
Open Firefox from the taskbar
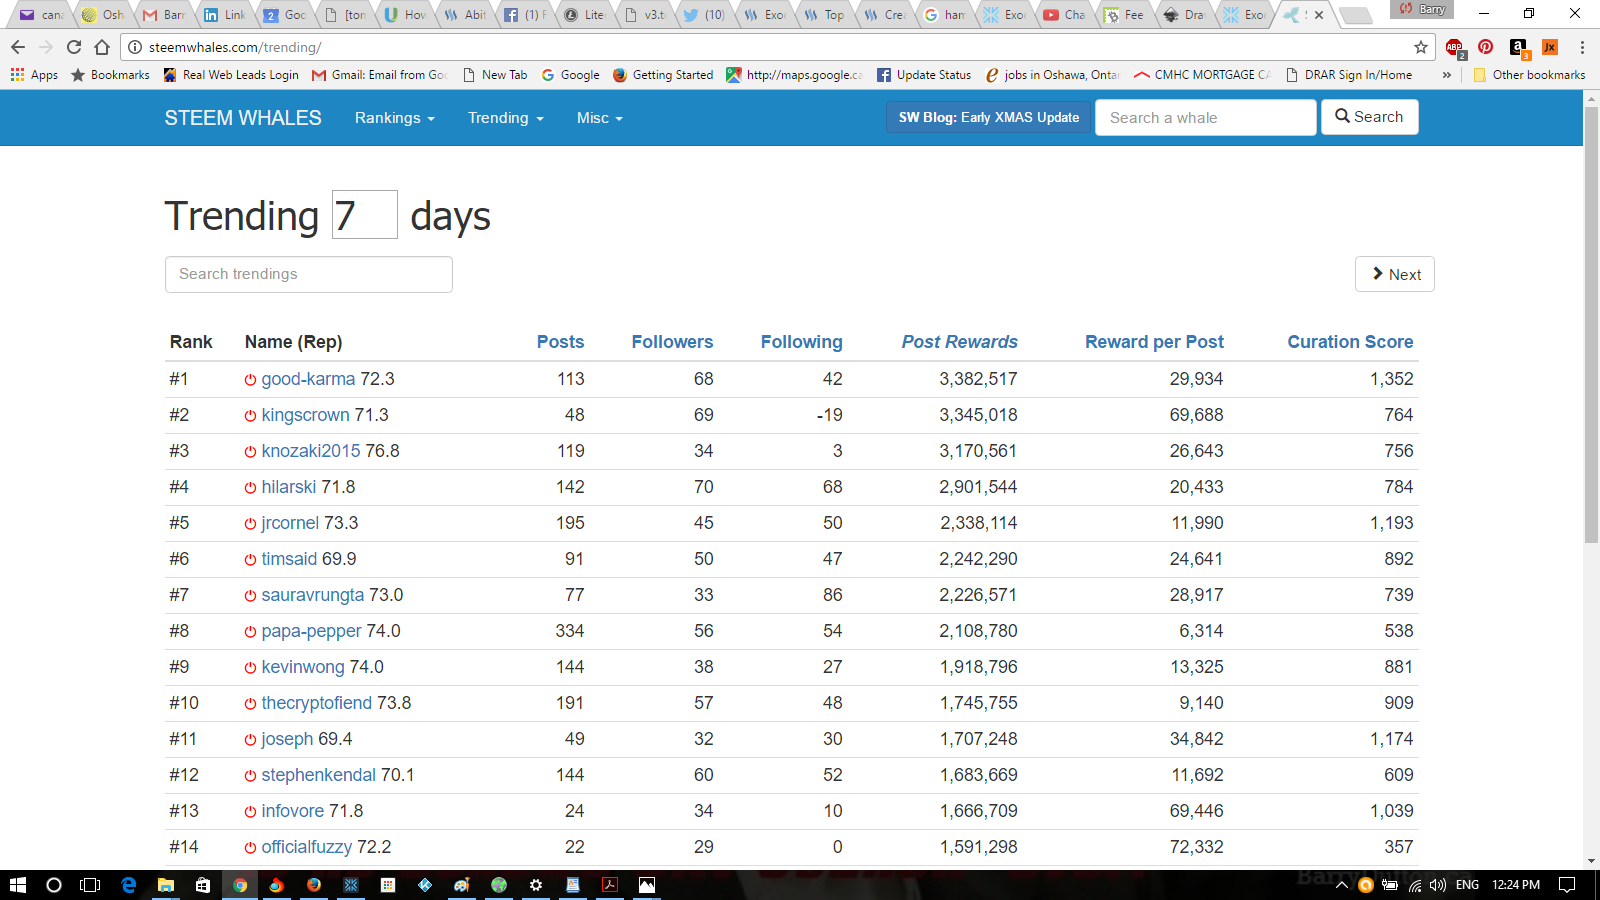tap(314, 885)
